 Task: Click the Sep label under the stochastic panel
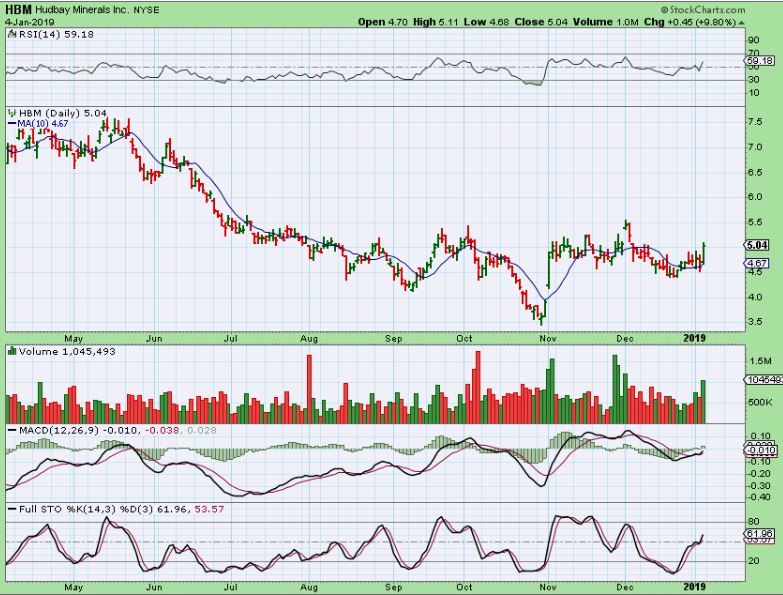click(393, 587)
